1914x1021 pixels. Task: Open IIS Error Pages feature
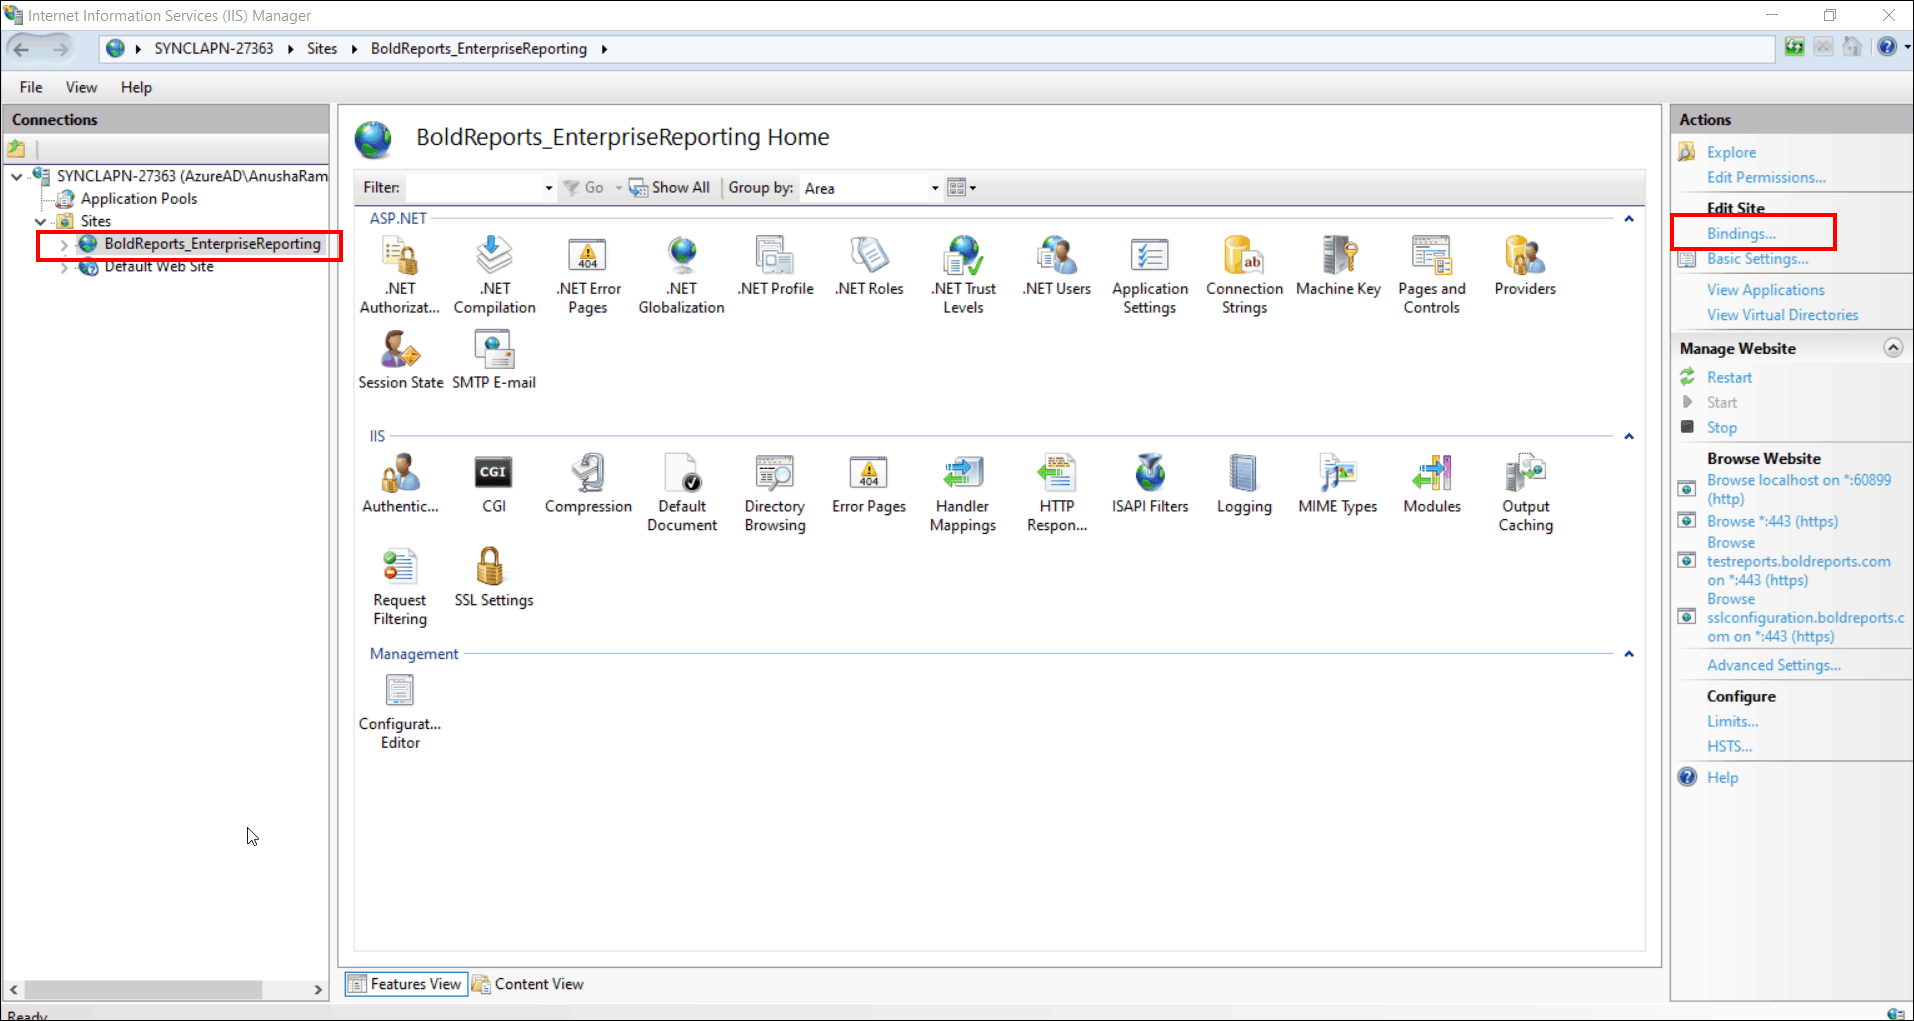[x=869, y=484]
